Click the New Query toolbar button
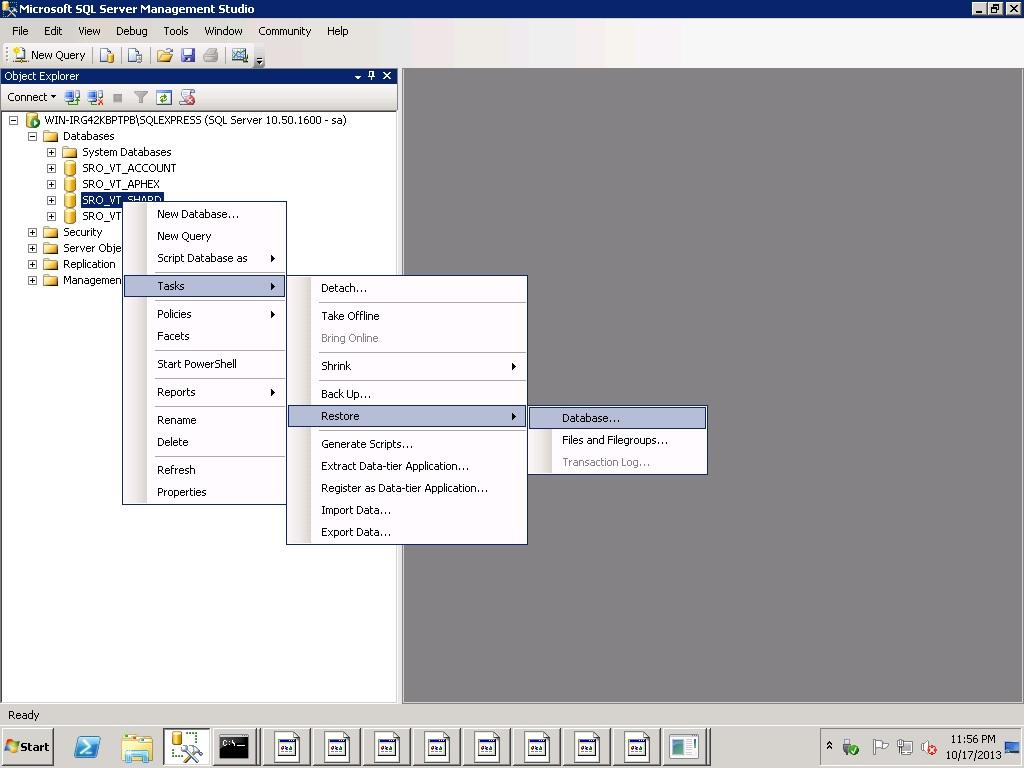Viewport: 1024px width, 768px height. tap(50, 56)
